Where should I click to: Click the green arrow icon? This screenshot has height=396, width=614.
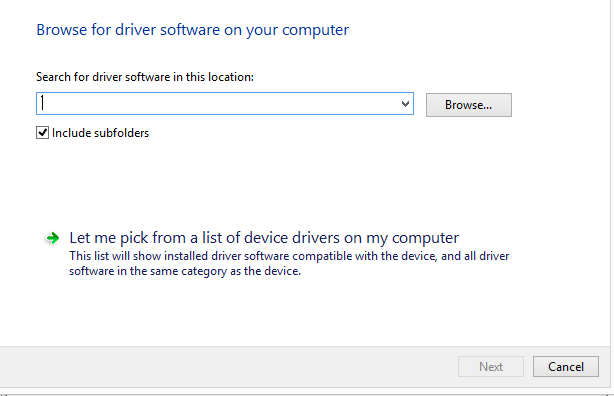(52, 238)
